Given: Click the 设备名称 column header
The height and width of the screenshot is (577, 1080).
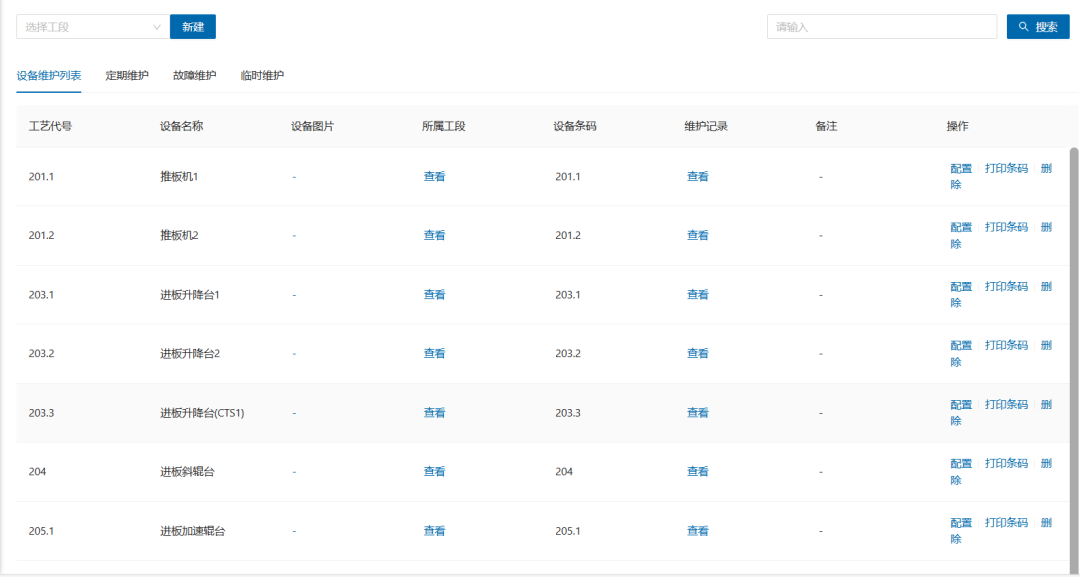Looking at the screenshot, I should point(182,127).
